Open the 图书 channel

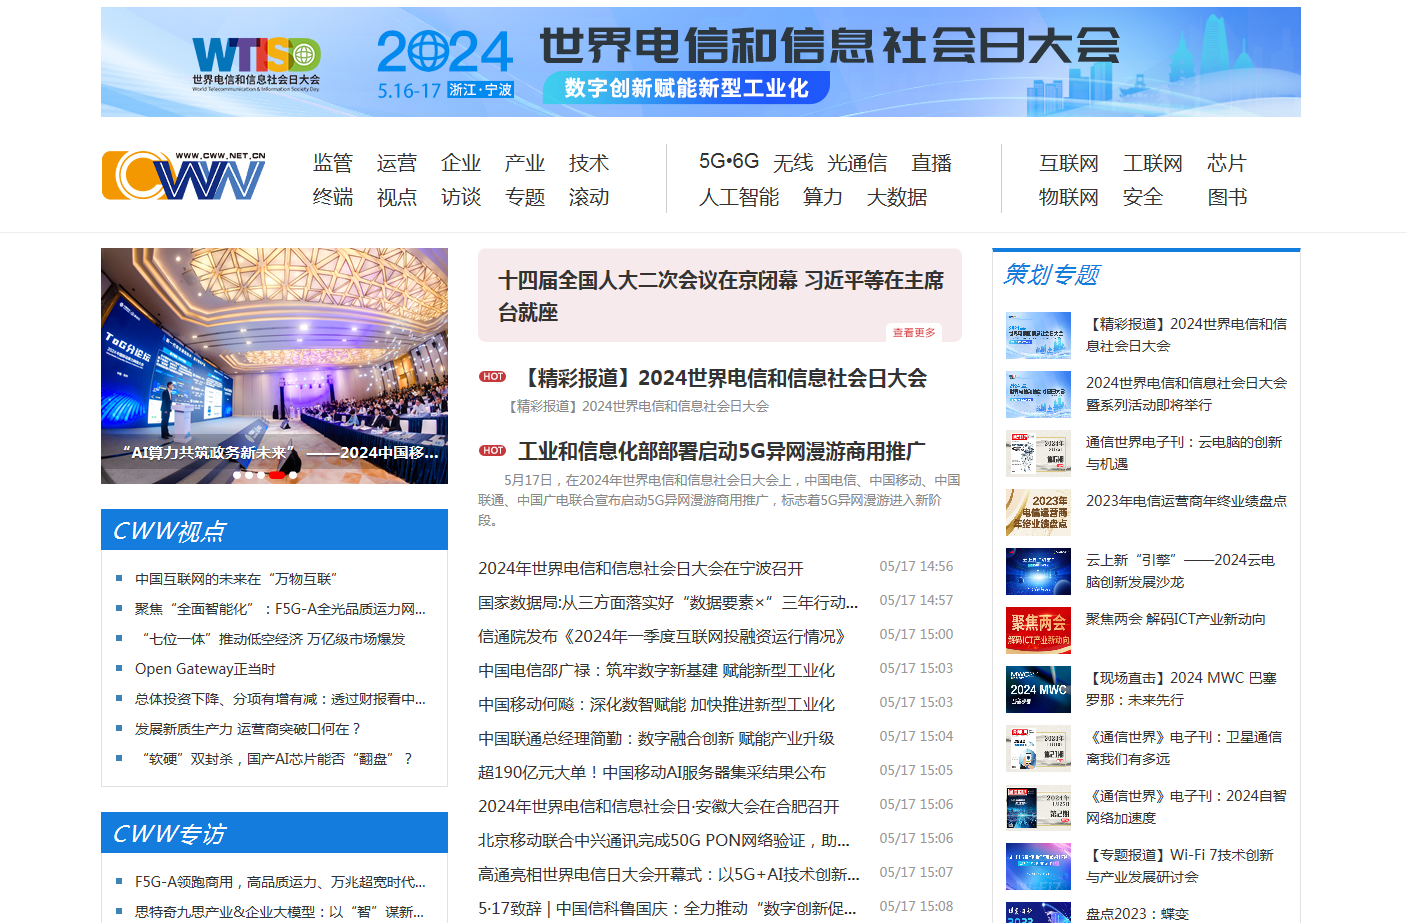pos(1227,197)
